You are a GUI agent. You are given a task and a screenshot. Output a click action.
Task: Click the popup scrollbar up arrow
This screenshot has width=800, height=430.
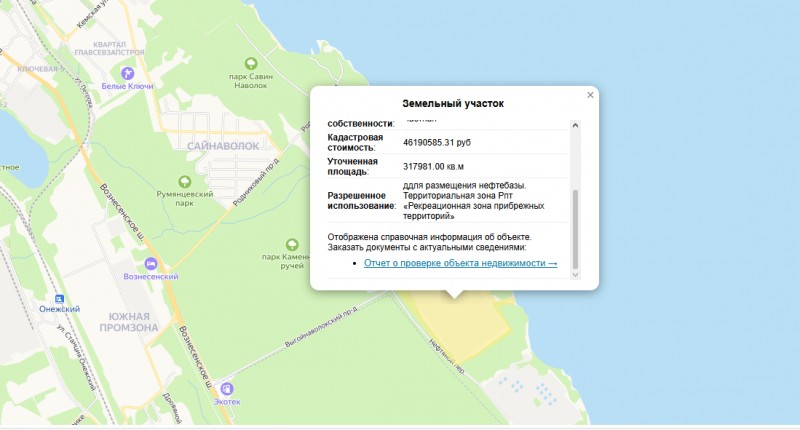coord(574,125)
